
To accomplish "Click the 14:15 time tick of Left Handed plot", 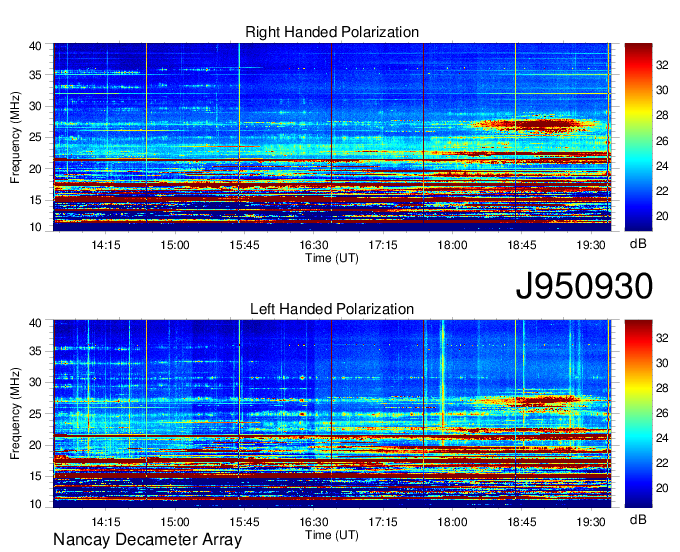I will point(106,521).
